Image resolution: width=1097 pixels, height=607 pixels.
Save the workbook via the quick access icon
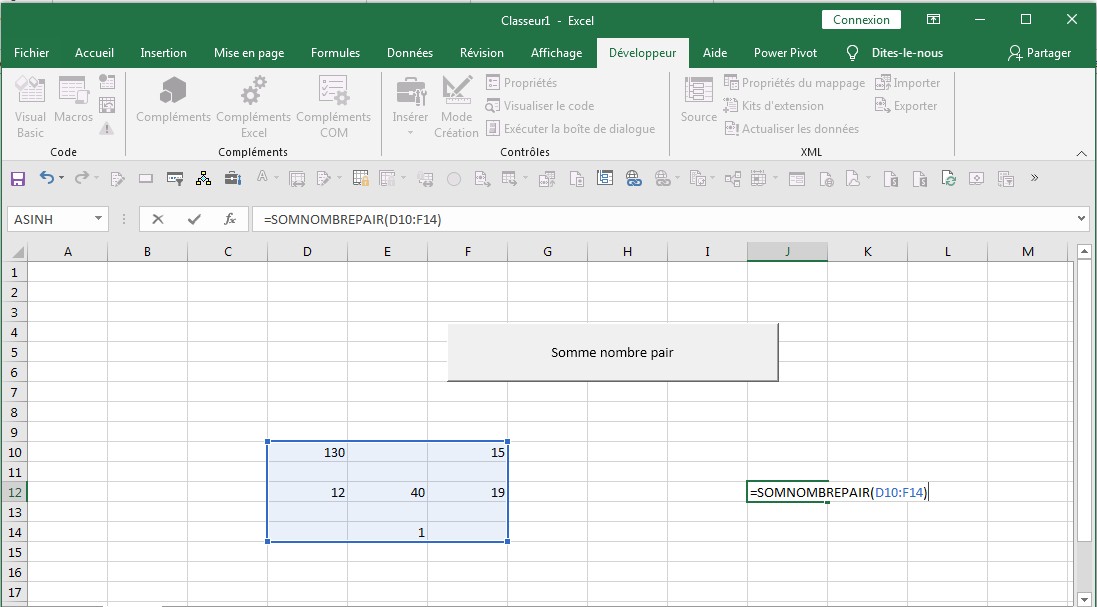tap(17, 178)
